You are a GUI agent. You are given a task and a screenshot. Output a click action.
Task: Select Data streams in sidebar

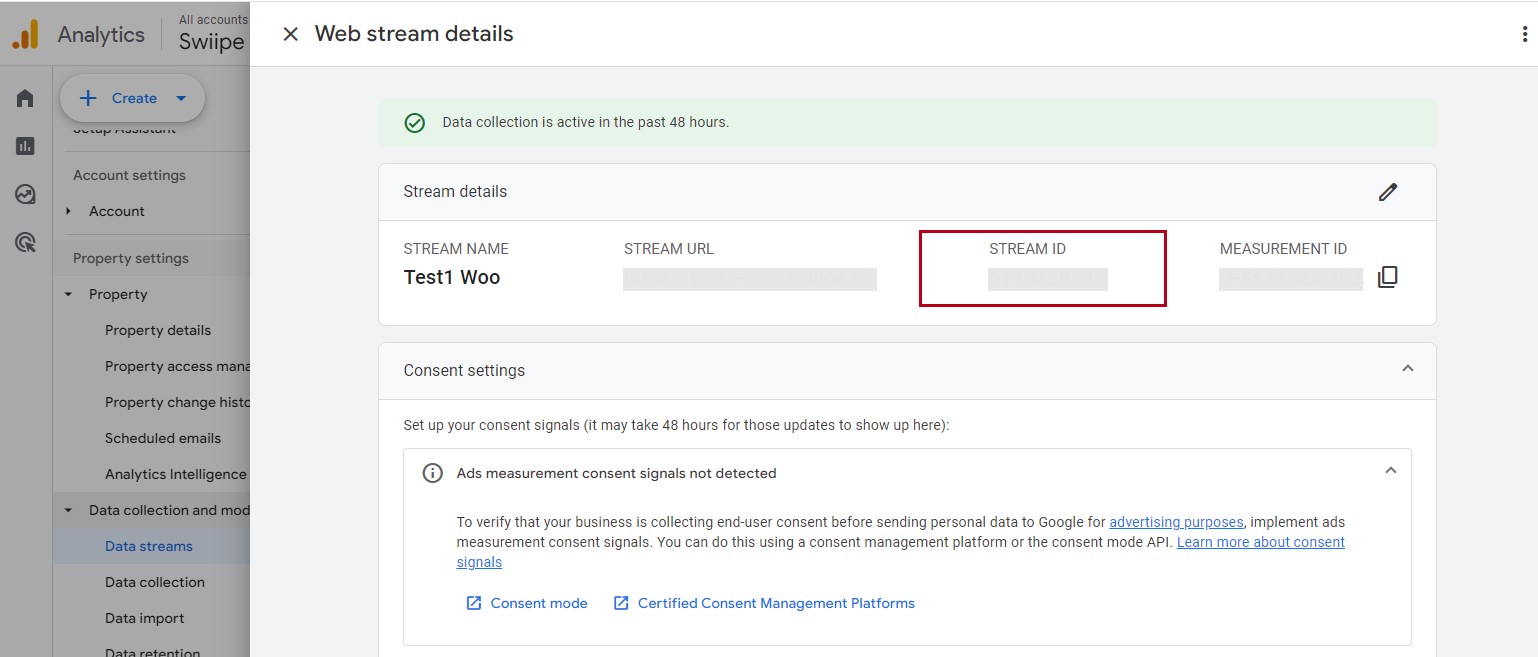tap(149, 546)
